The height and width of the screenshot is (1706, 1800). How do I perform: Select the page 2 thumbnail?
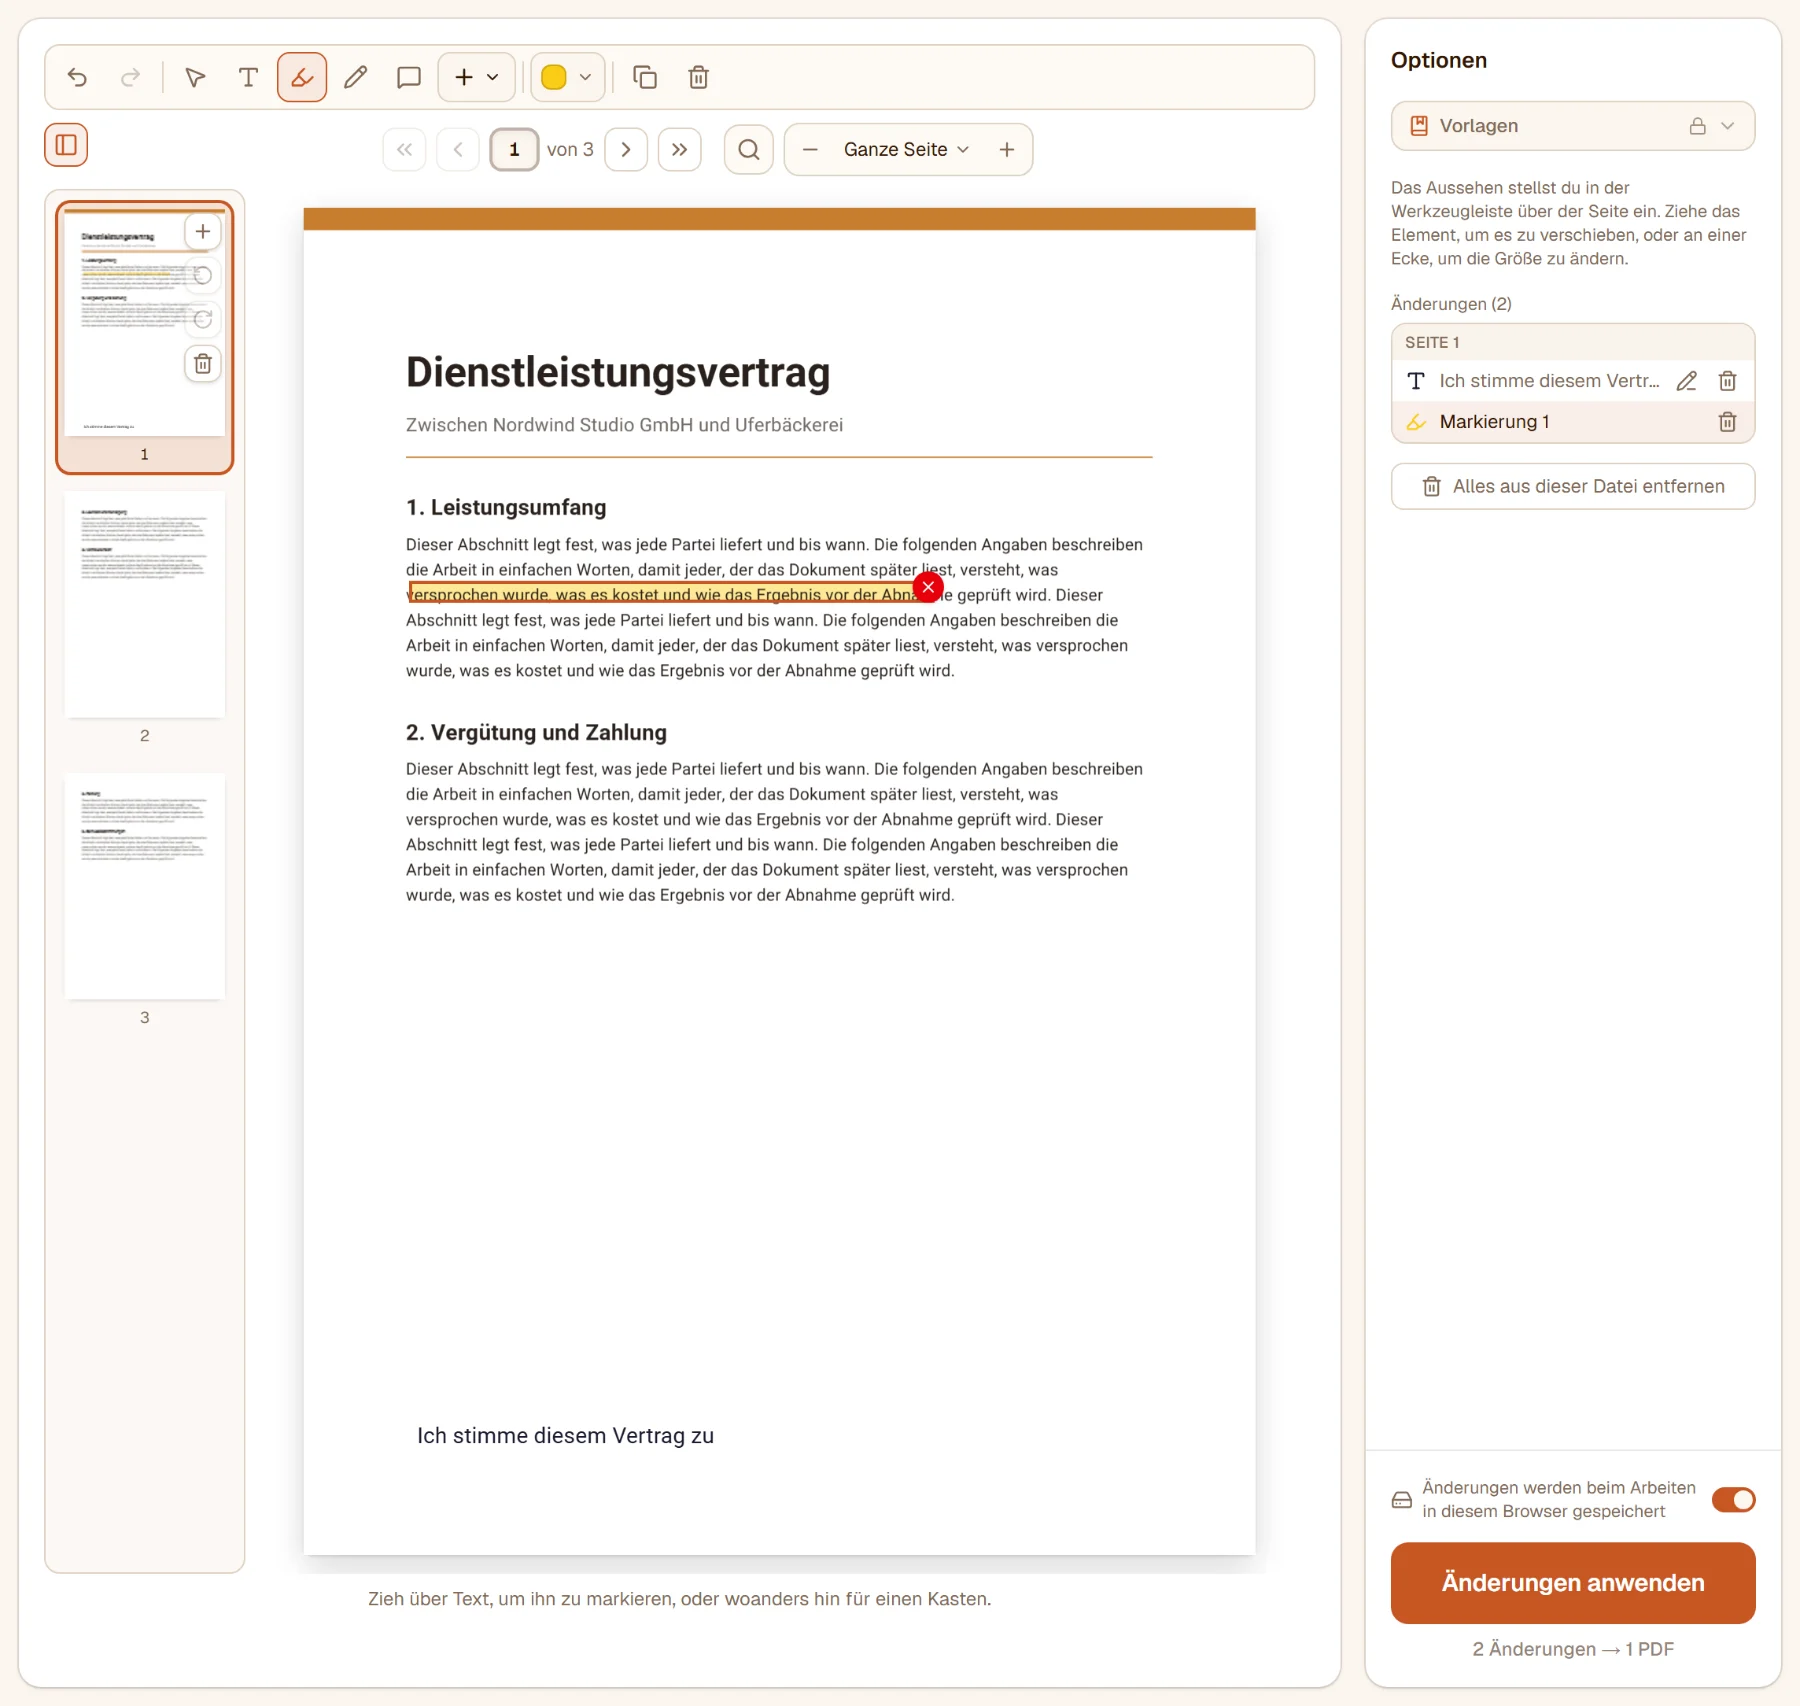coord(144,605)
